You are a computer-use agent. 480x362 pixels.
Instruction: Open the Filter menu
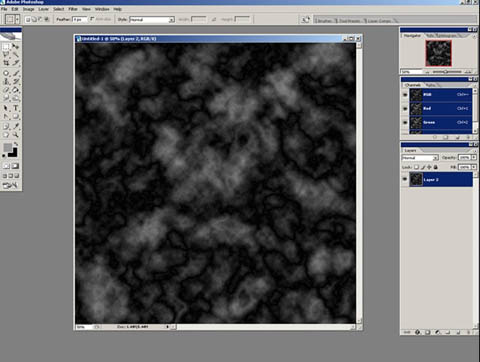(x=73, y=9)
